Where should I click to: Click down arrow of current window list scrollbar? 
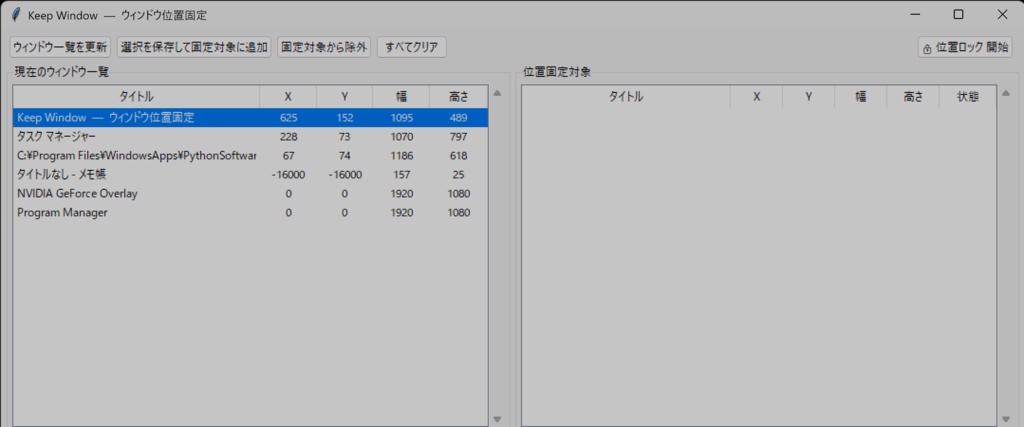click(497, 419)
